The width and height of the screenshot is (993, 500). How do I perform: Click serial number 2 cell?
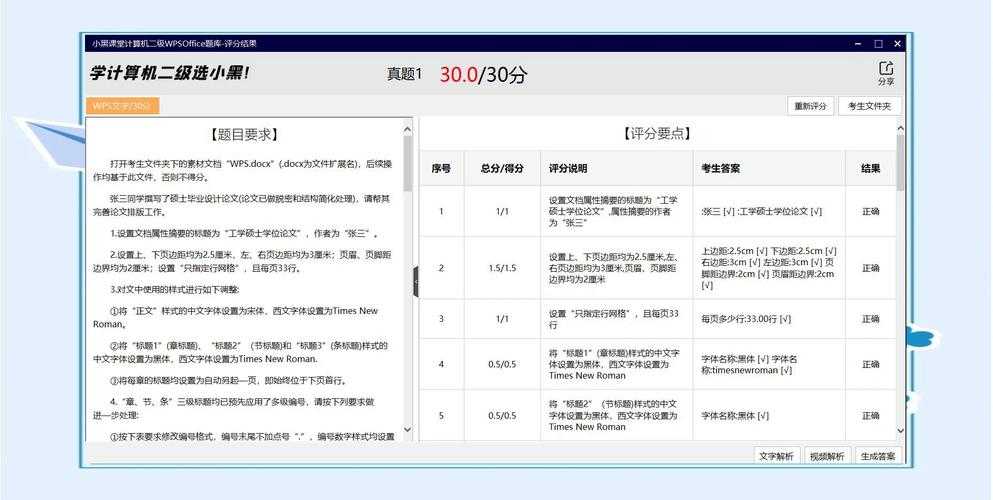pyautogui.click(x=441, y=268)
